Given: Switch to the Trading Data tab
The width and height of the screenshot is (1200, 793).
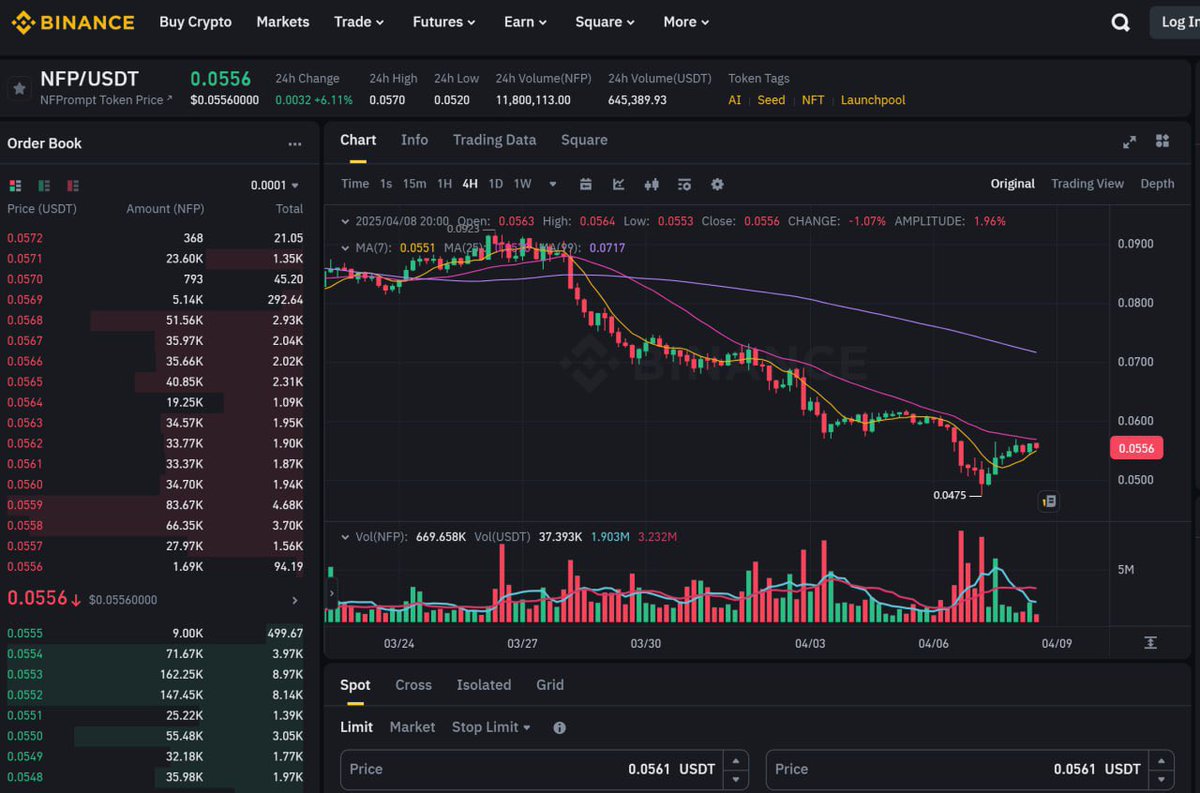Looking at the screenshot, I should coord(494,140).
